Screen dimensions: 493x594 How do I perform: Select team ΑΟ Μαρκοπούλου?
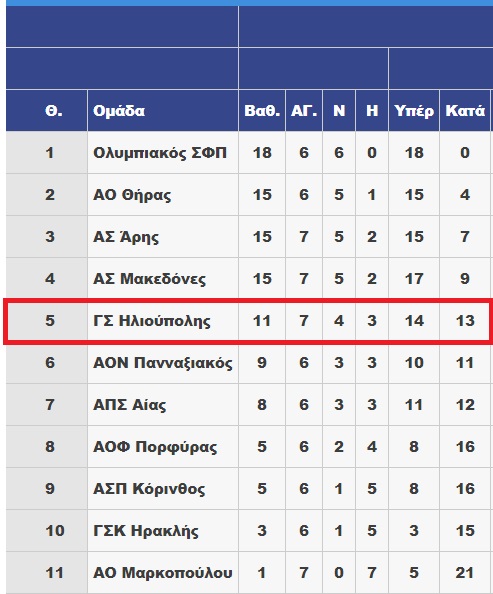coord(163,573)
